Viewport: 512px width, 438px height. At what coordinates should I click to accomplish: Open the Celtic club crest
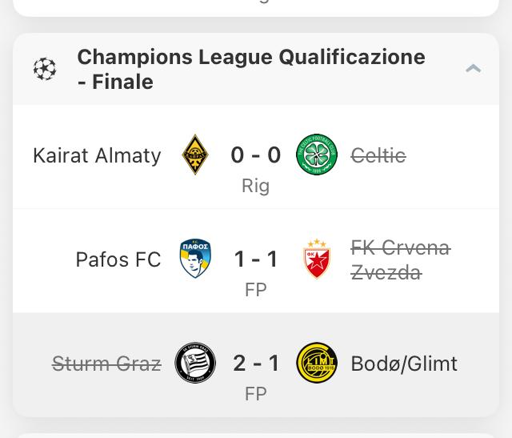tap(317, 155)
